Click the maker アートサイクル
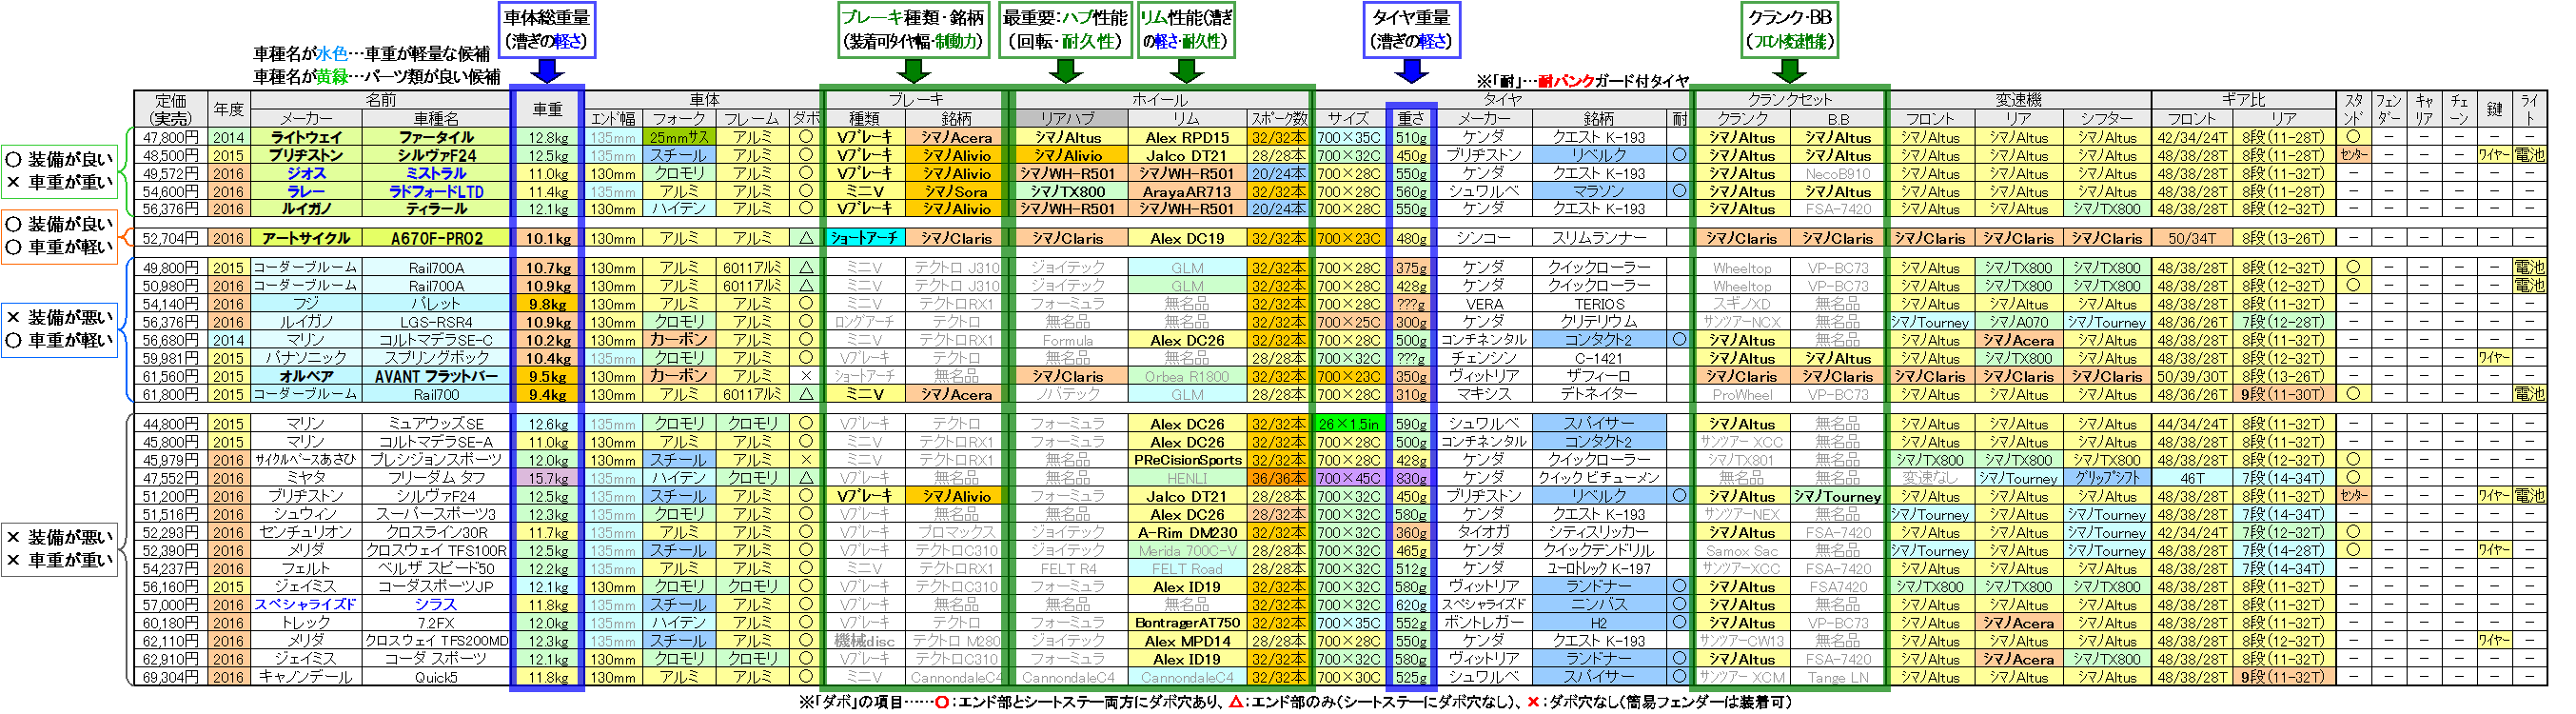The width and height of the screenshot is (2576, 714). pos(305,238)
